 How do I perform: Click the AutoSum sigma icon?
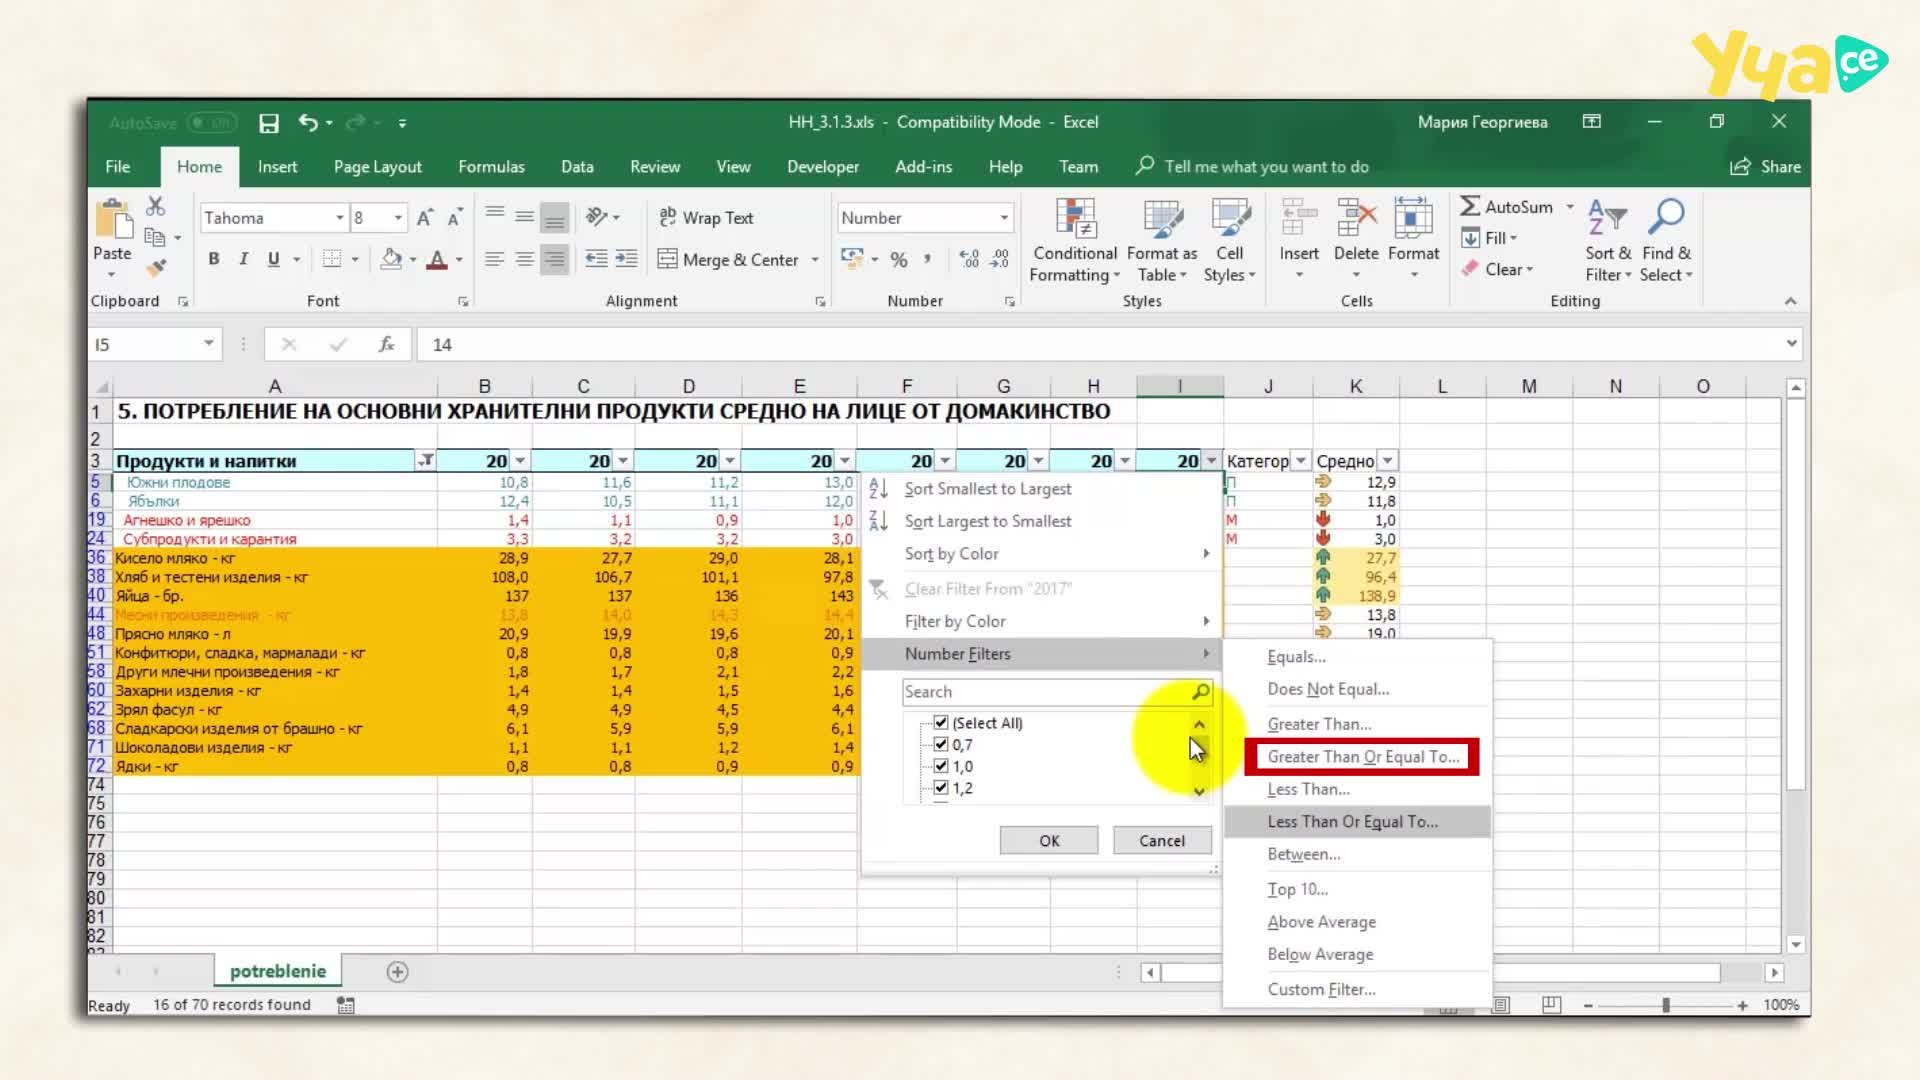point(1470,206)
